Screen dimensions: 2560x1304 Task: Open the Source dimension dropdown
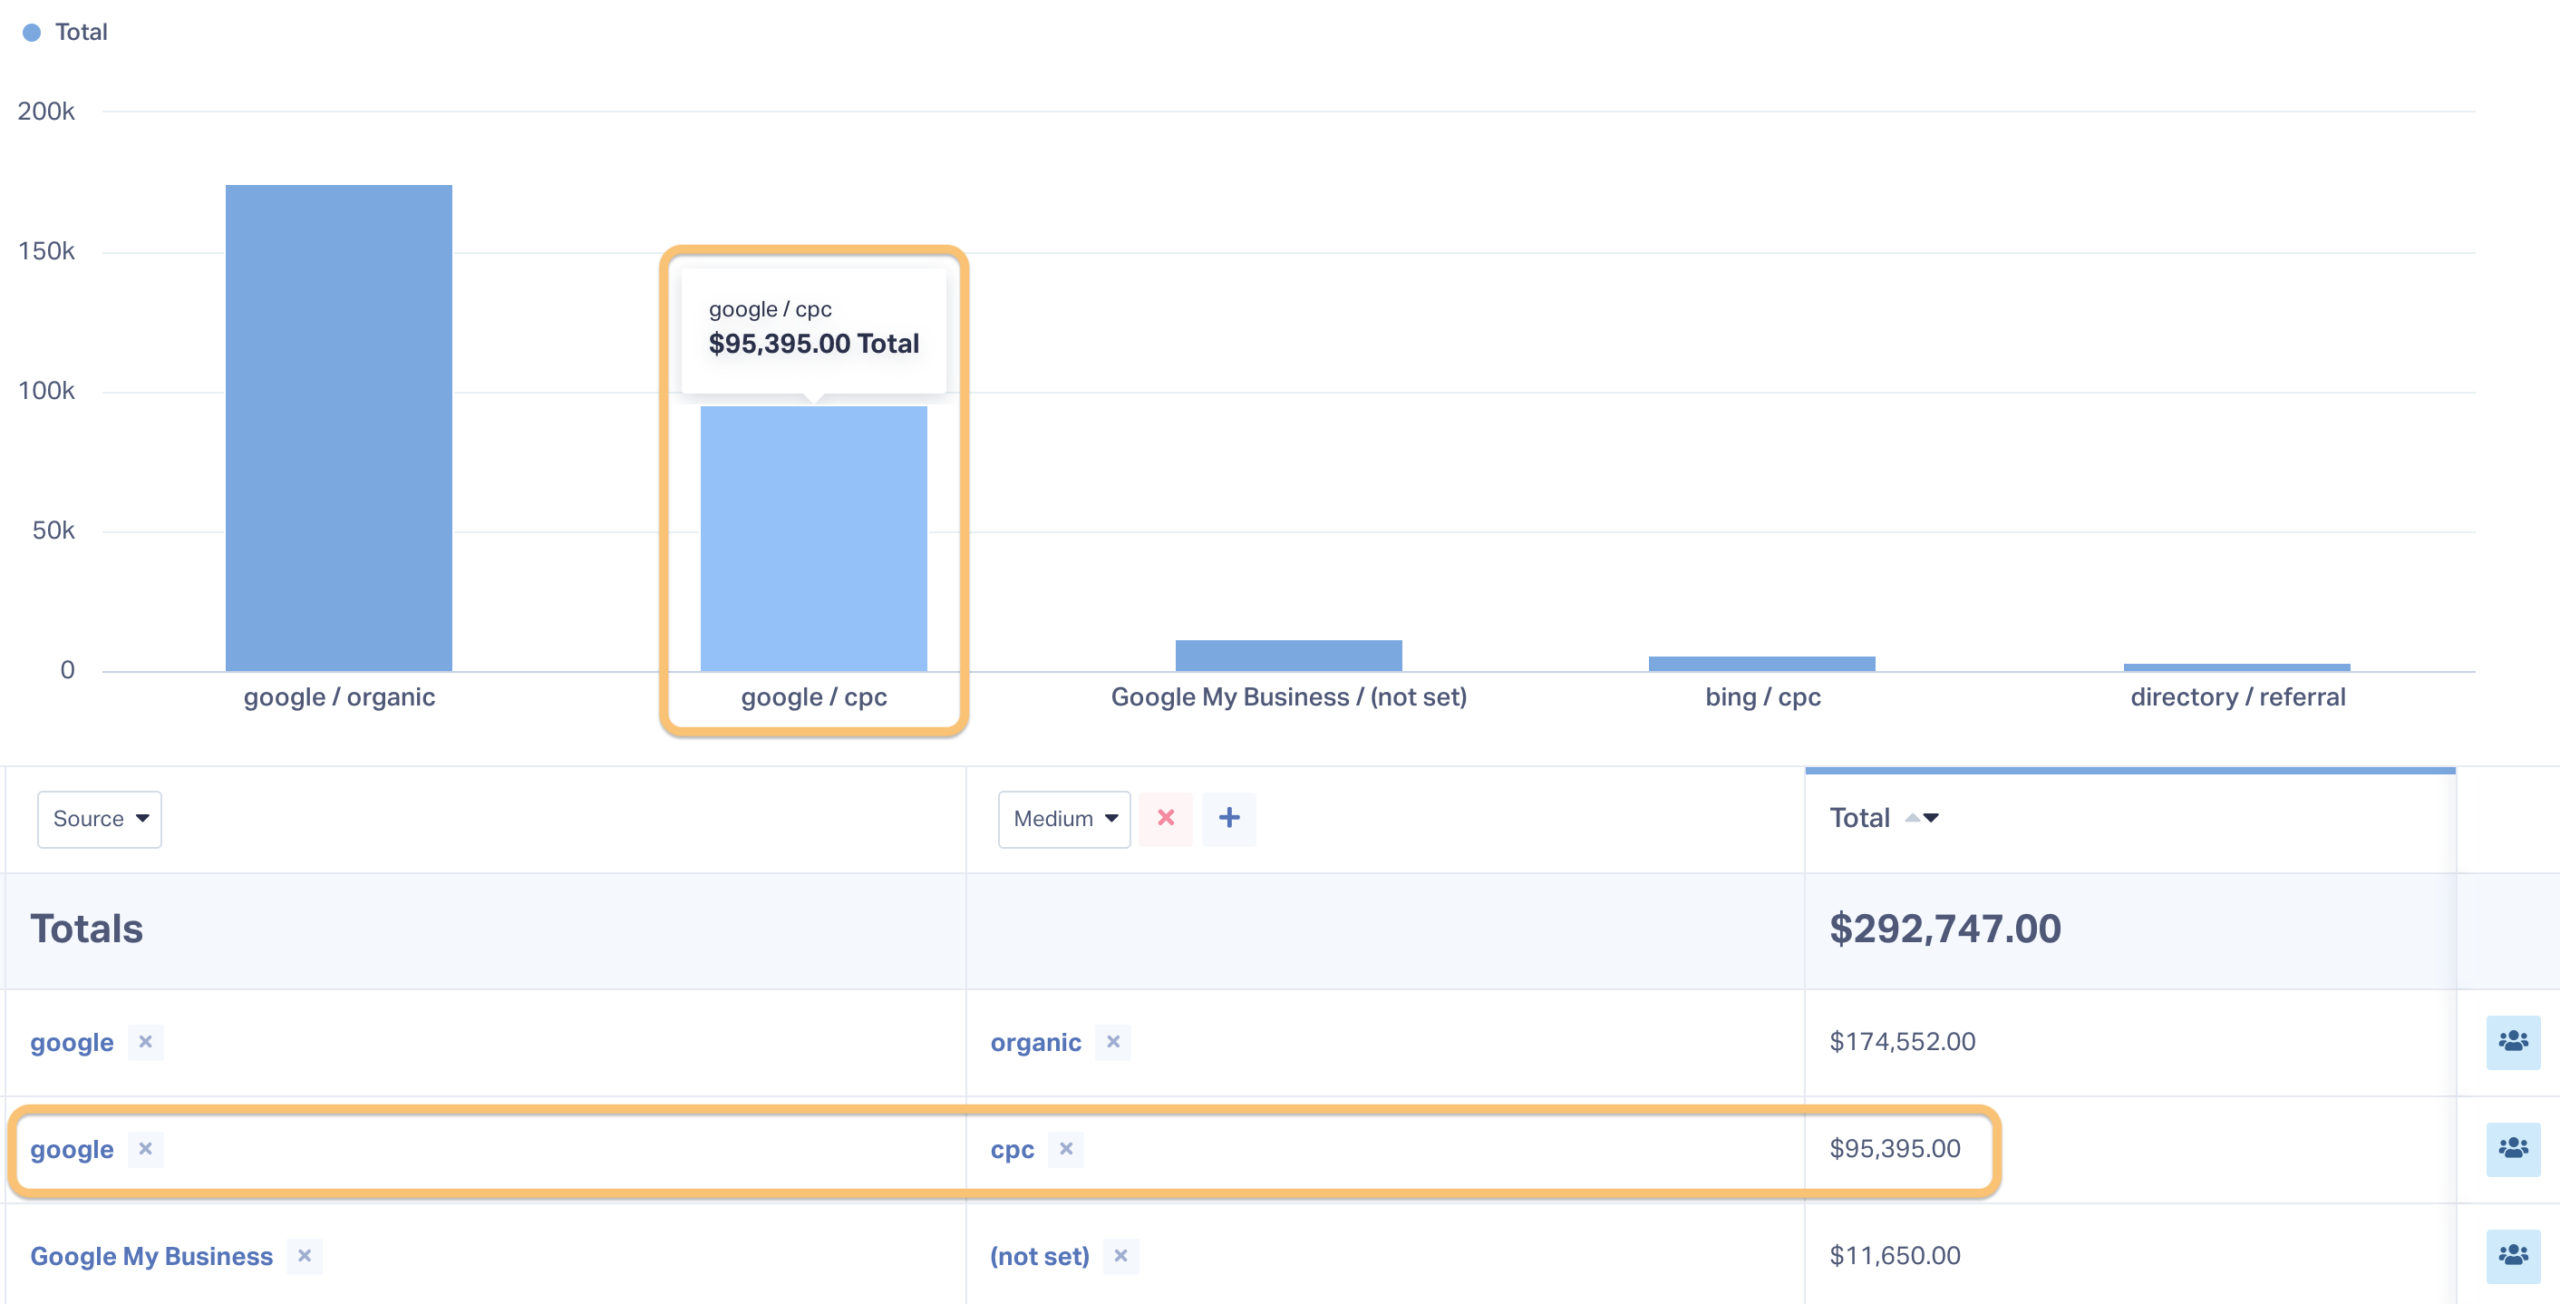tap(100, 819)
